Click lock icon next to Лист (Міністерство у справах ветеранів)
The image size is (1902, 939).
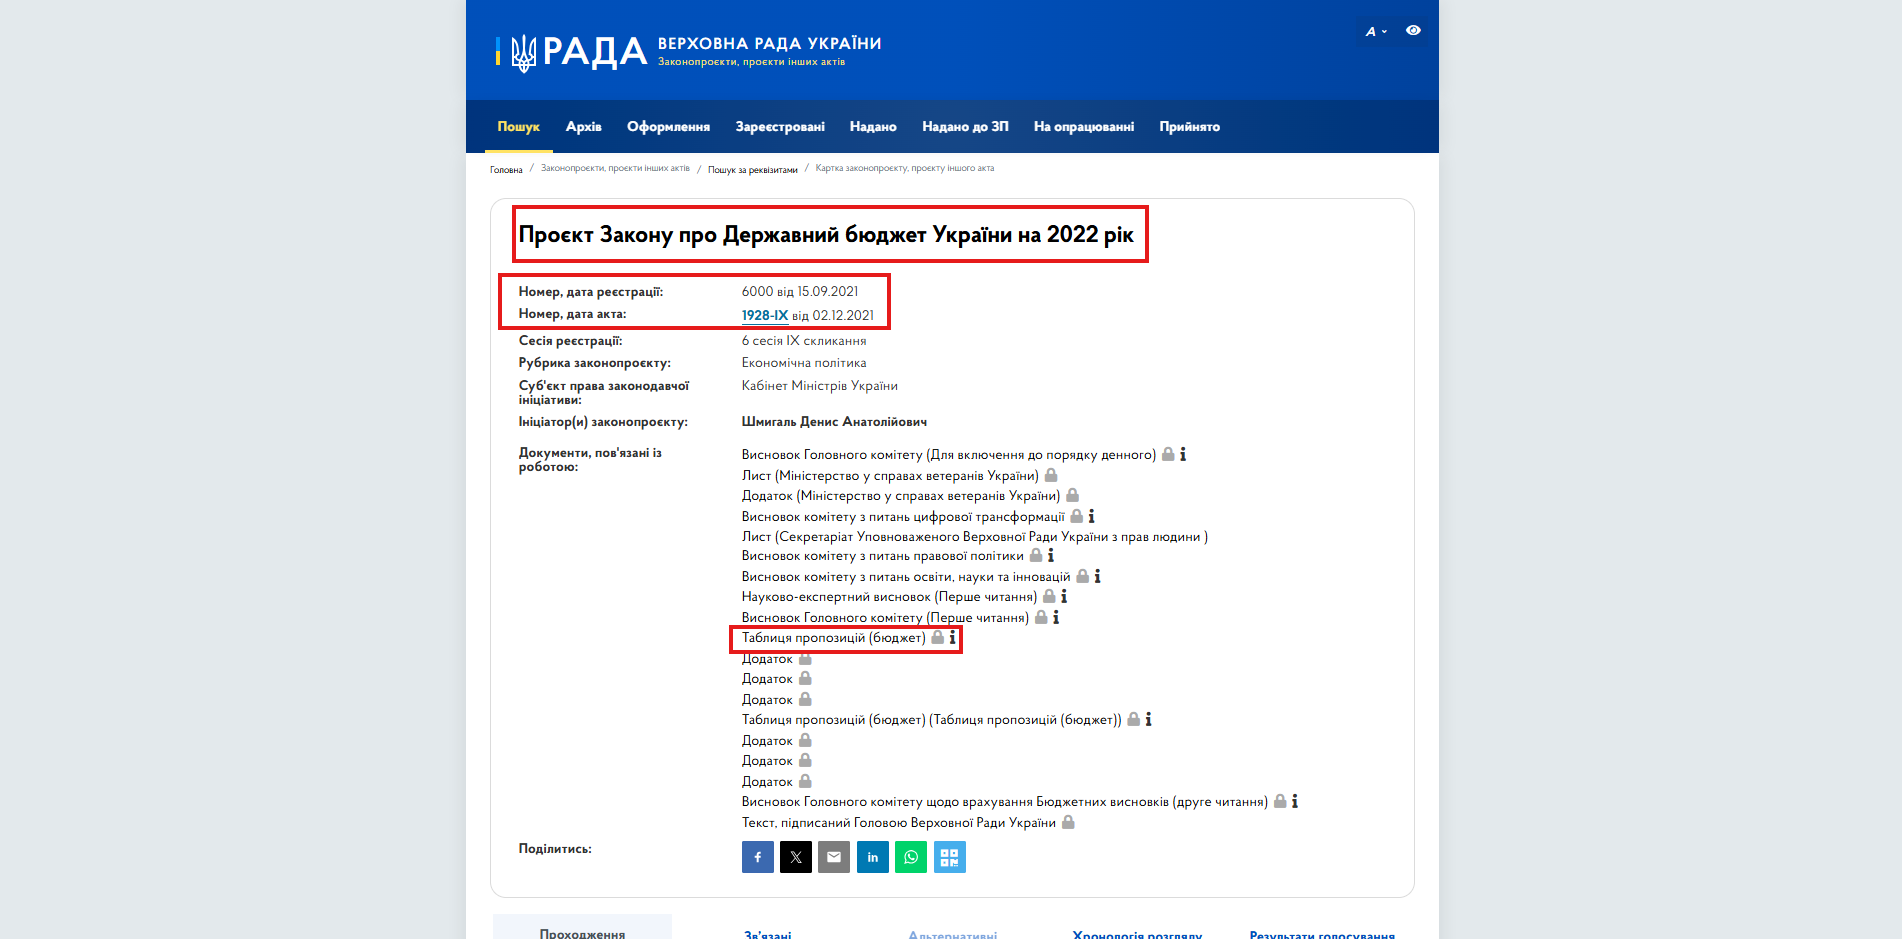tap(1051, 475)
